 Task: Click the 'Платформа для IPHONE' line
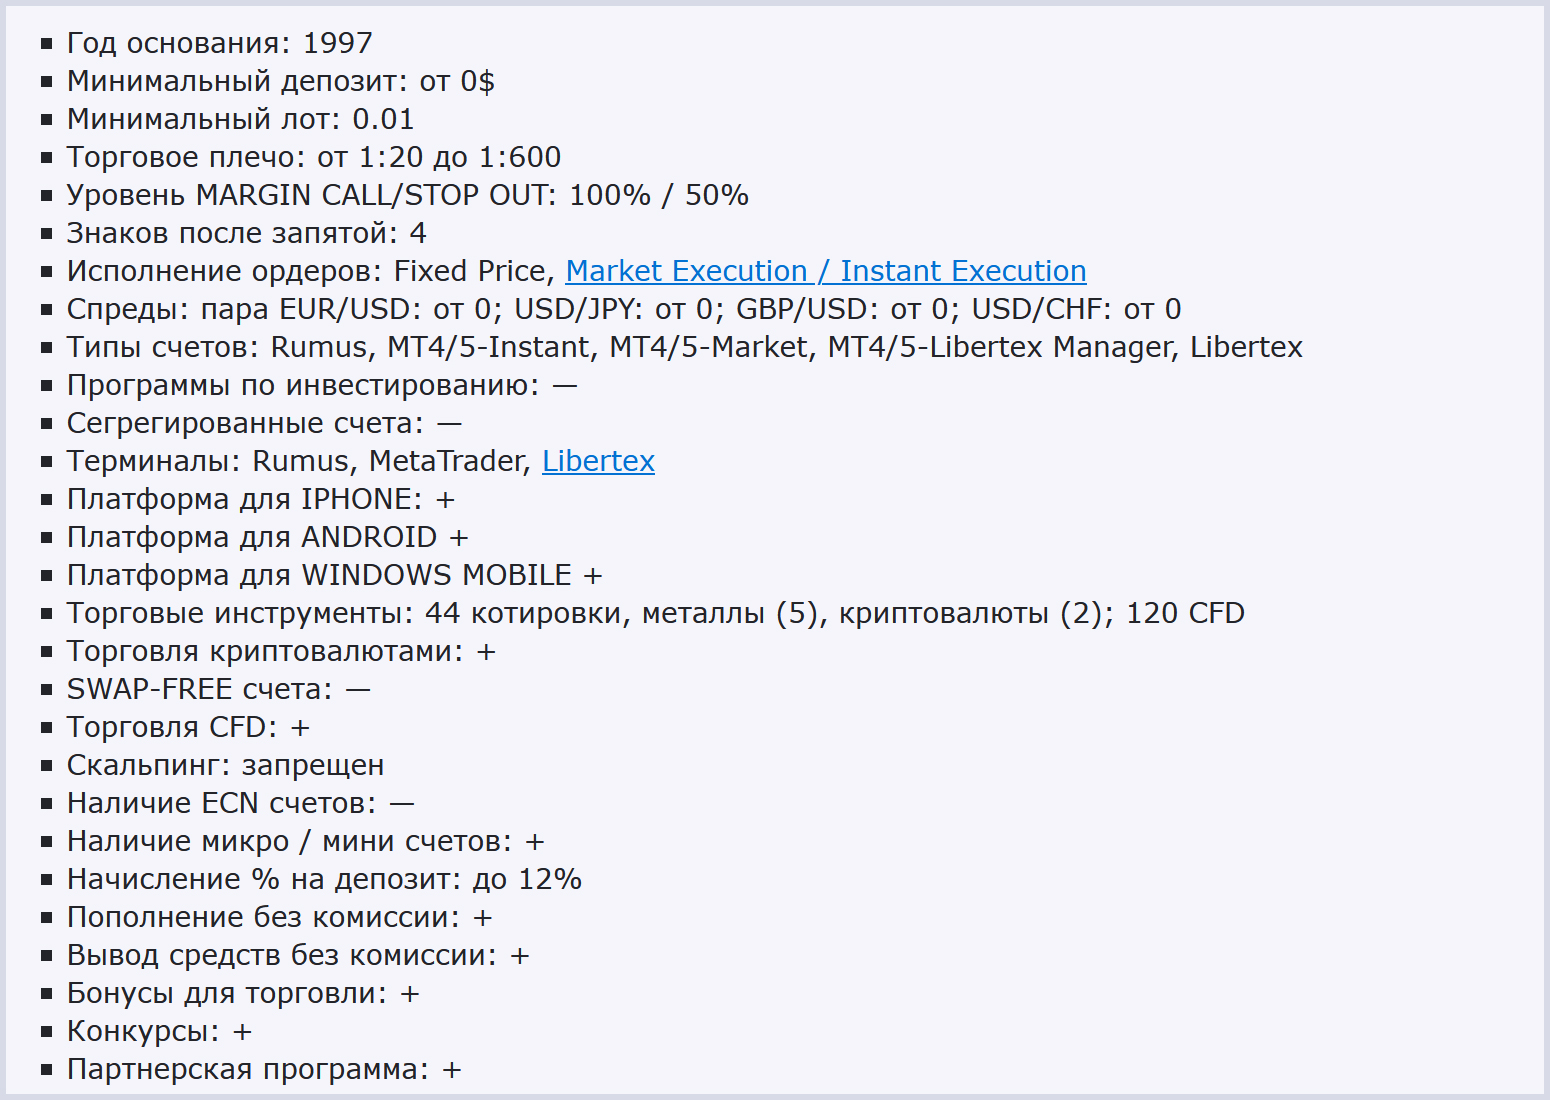[260, 499]
